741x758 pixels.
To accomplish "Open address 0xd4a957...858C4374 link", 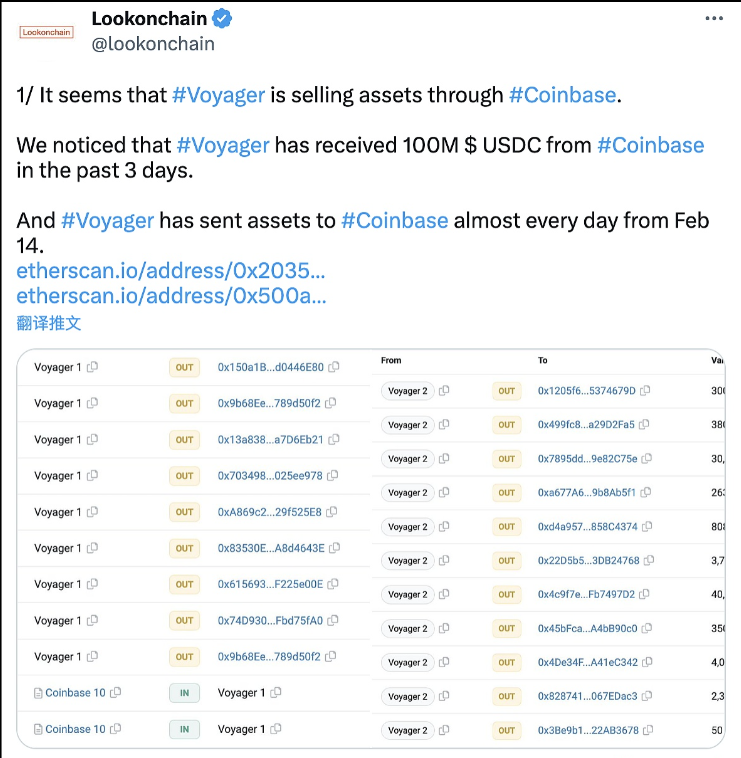I will [587, 527].
